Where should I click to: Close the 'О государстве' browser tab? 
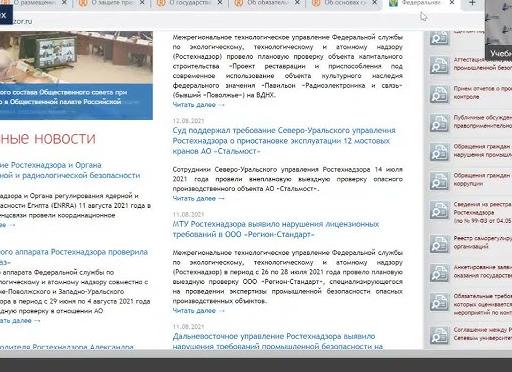click(x=220, y=3)
